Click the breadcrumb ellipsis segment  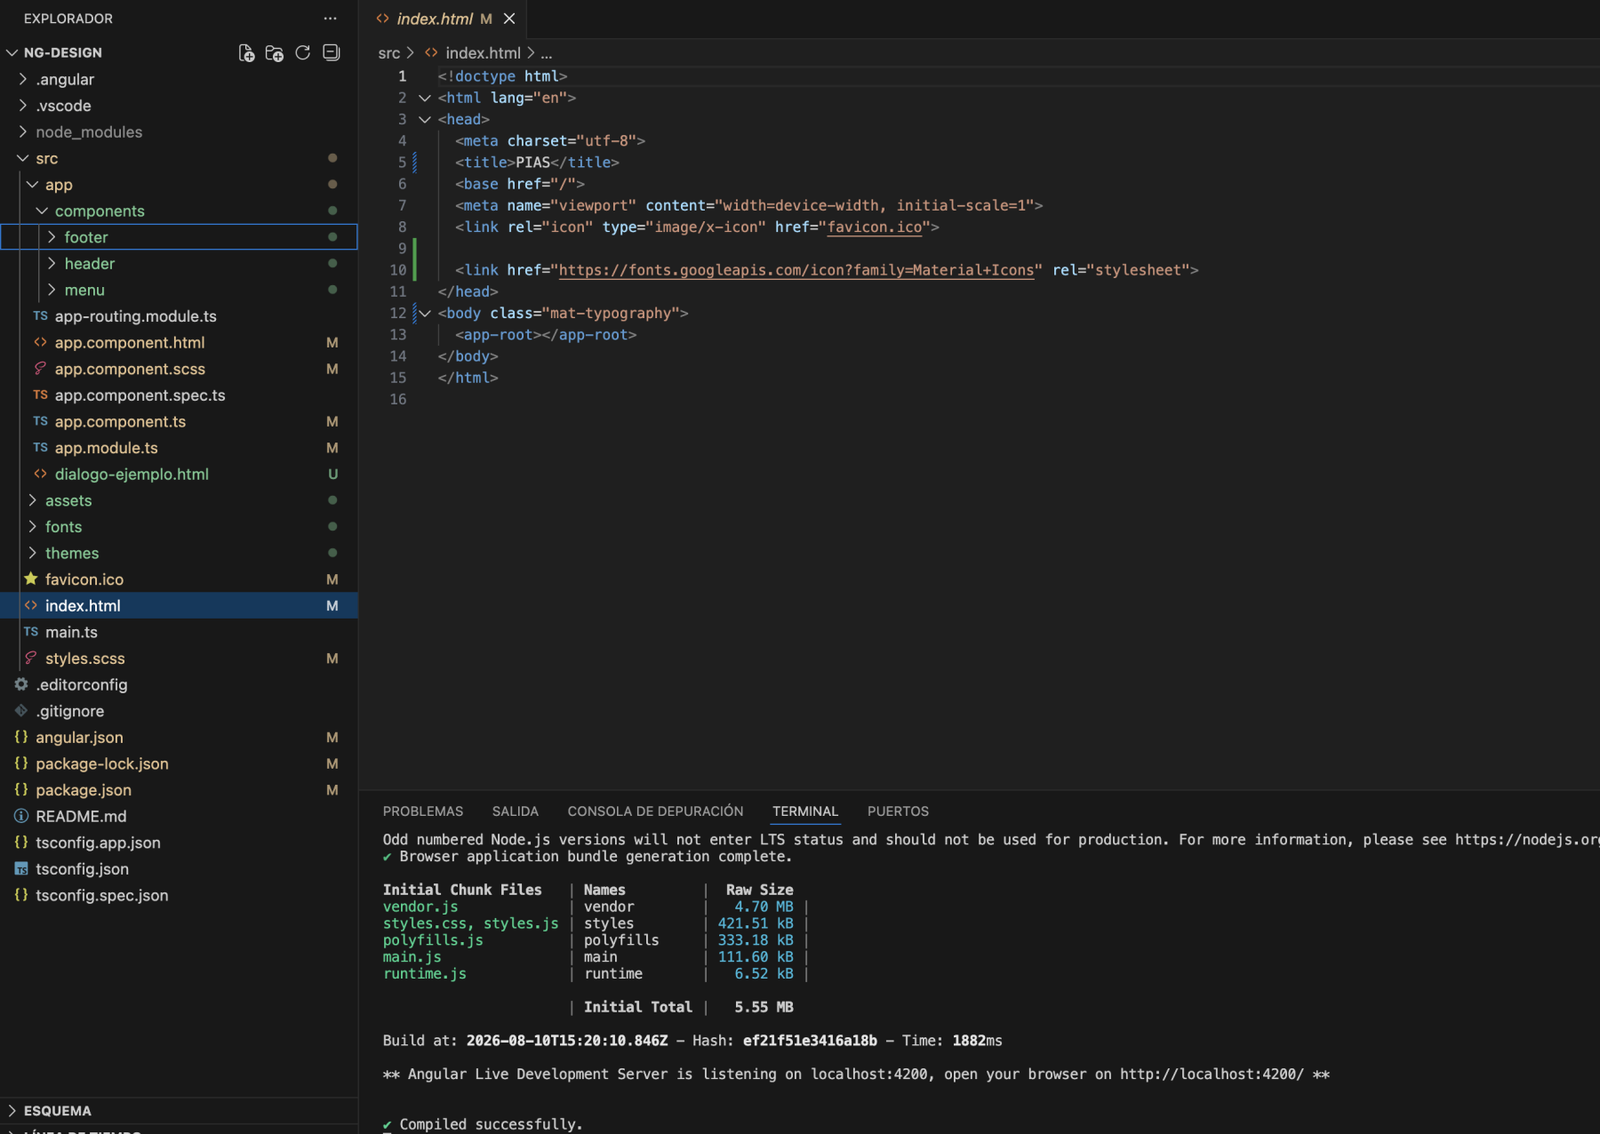point(546,53)
